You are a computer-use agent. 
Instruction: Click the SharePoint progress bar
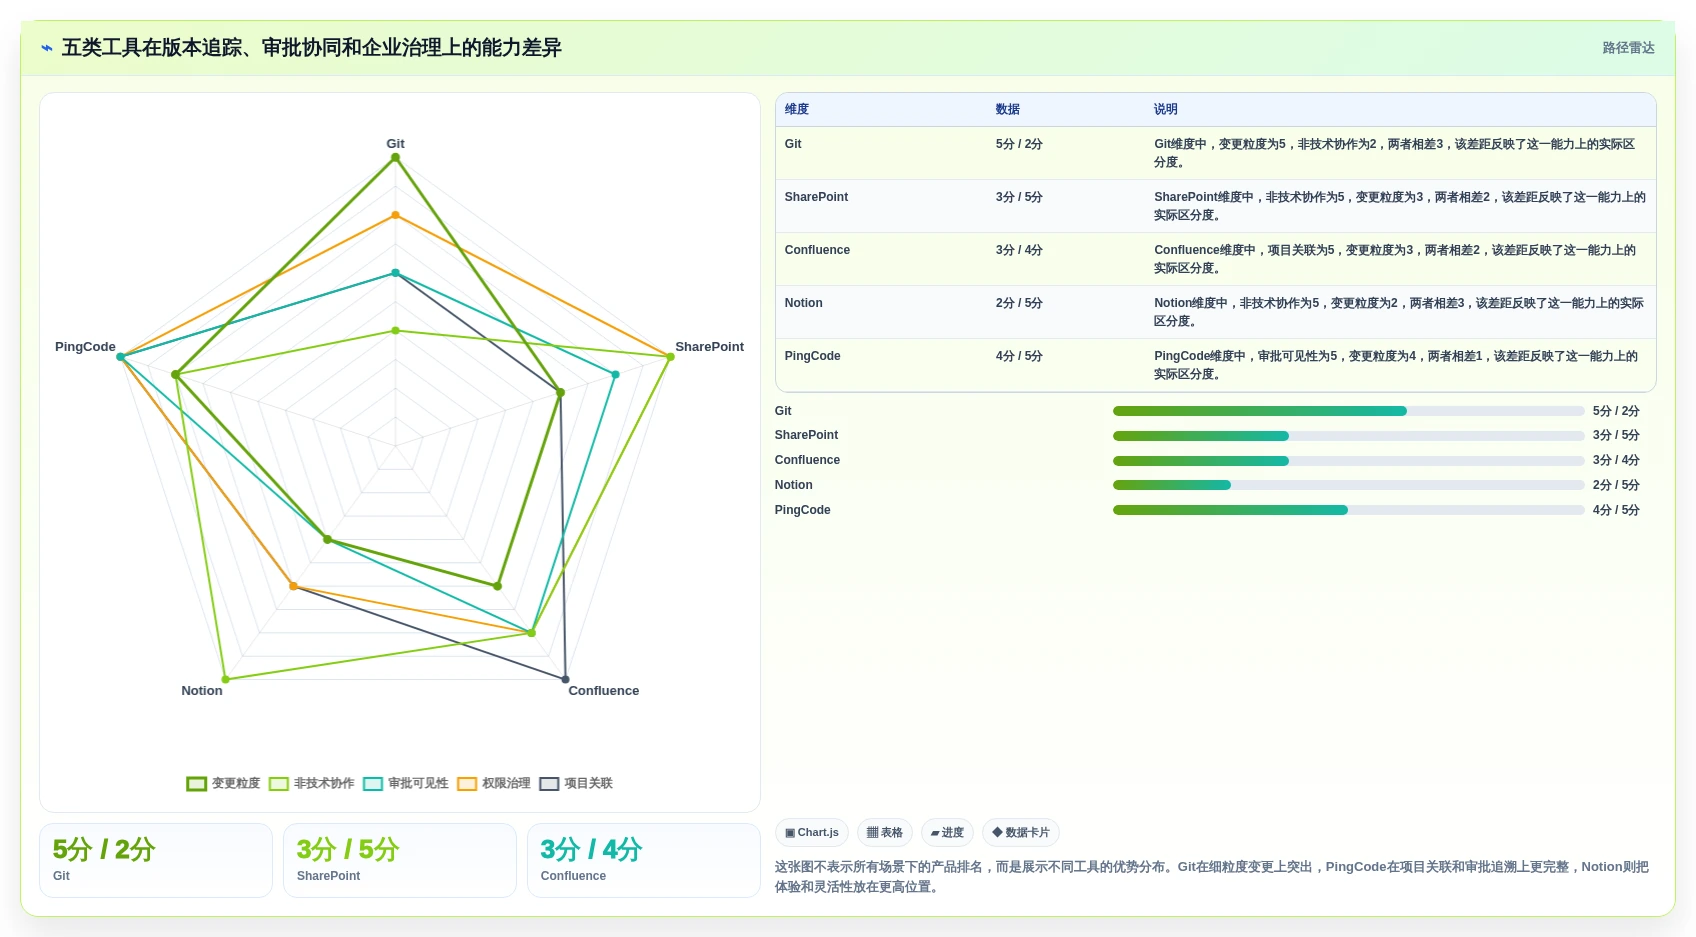tap(1348, 436)
